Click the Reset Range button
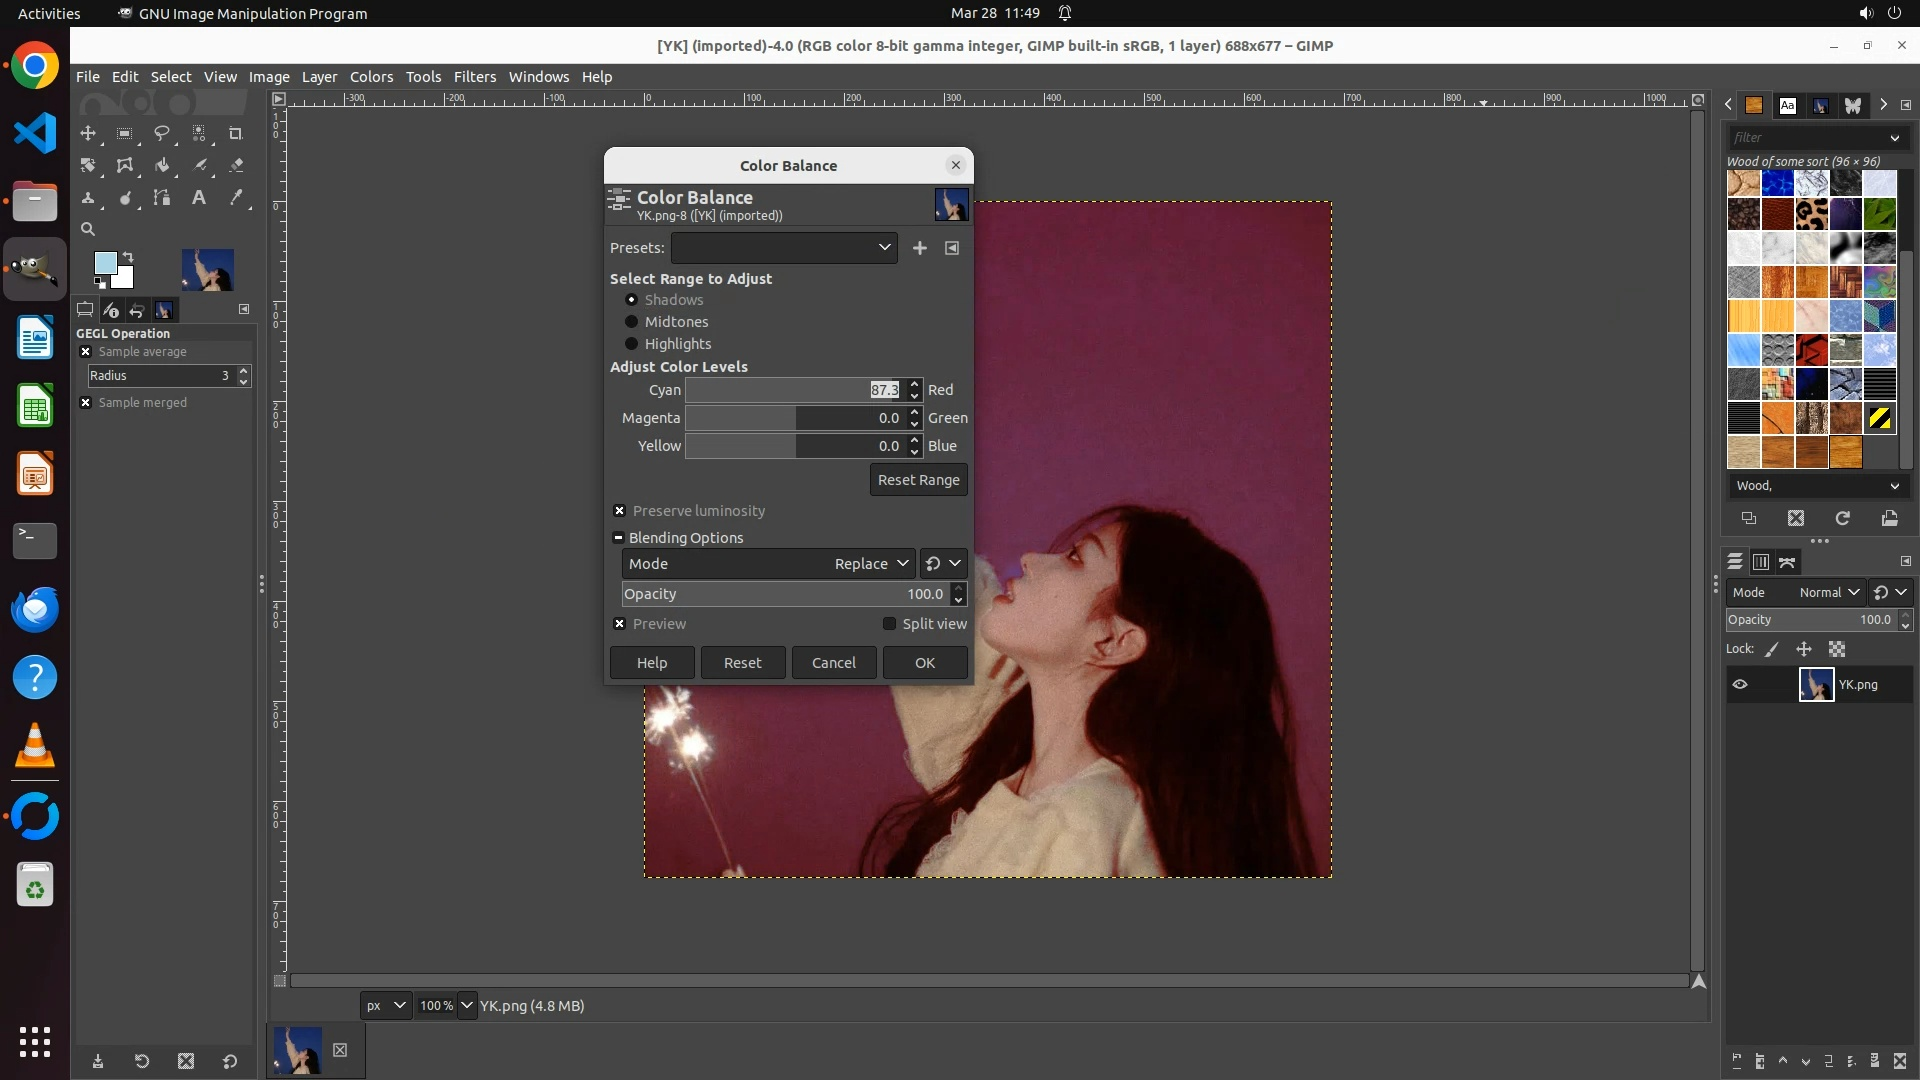This screenshot has height=1080, width=1920. 918,480
